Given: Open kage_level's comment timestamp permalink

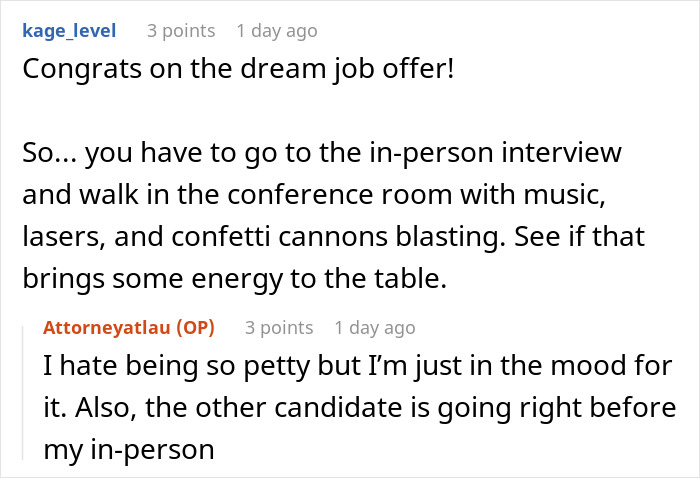Looking at the screenshot, I should [x=277, y=31].
